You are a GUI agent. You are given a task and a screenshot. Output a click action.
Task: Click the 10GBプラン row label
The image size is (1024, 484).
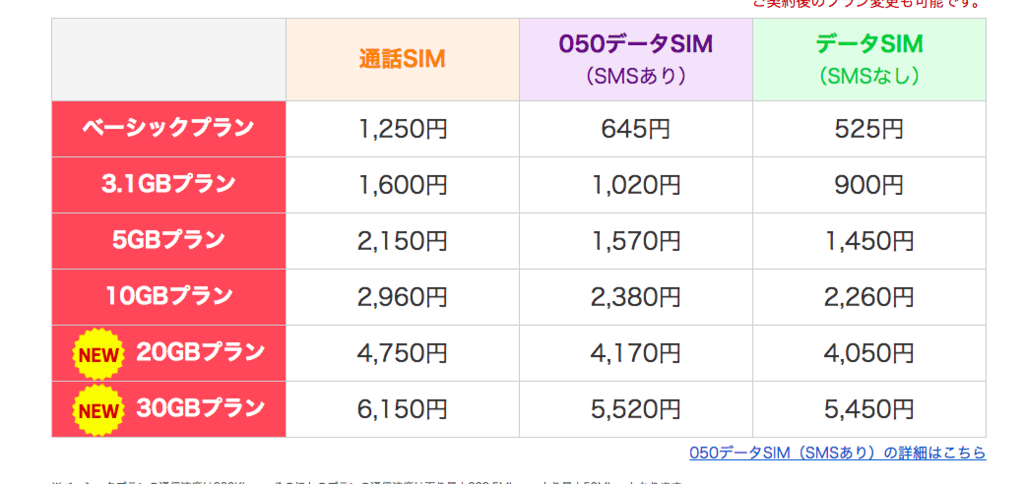coord(168,297)
